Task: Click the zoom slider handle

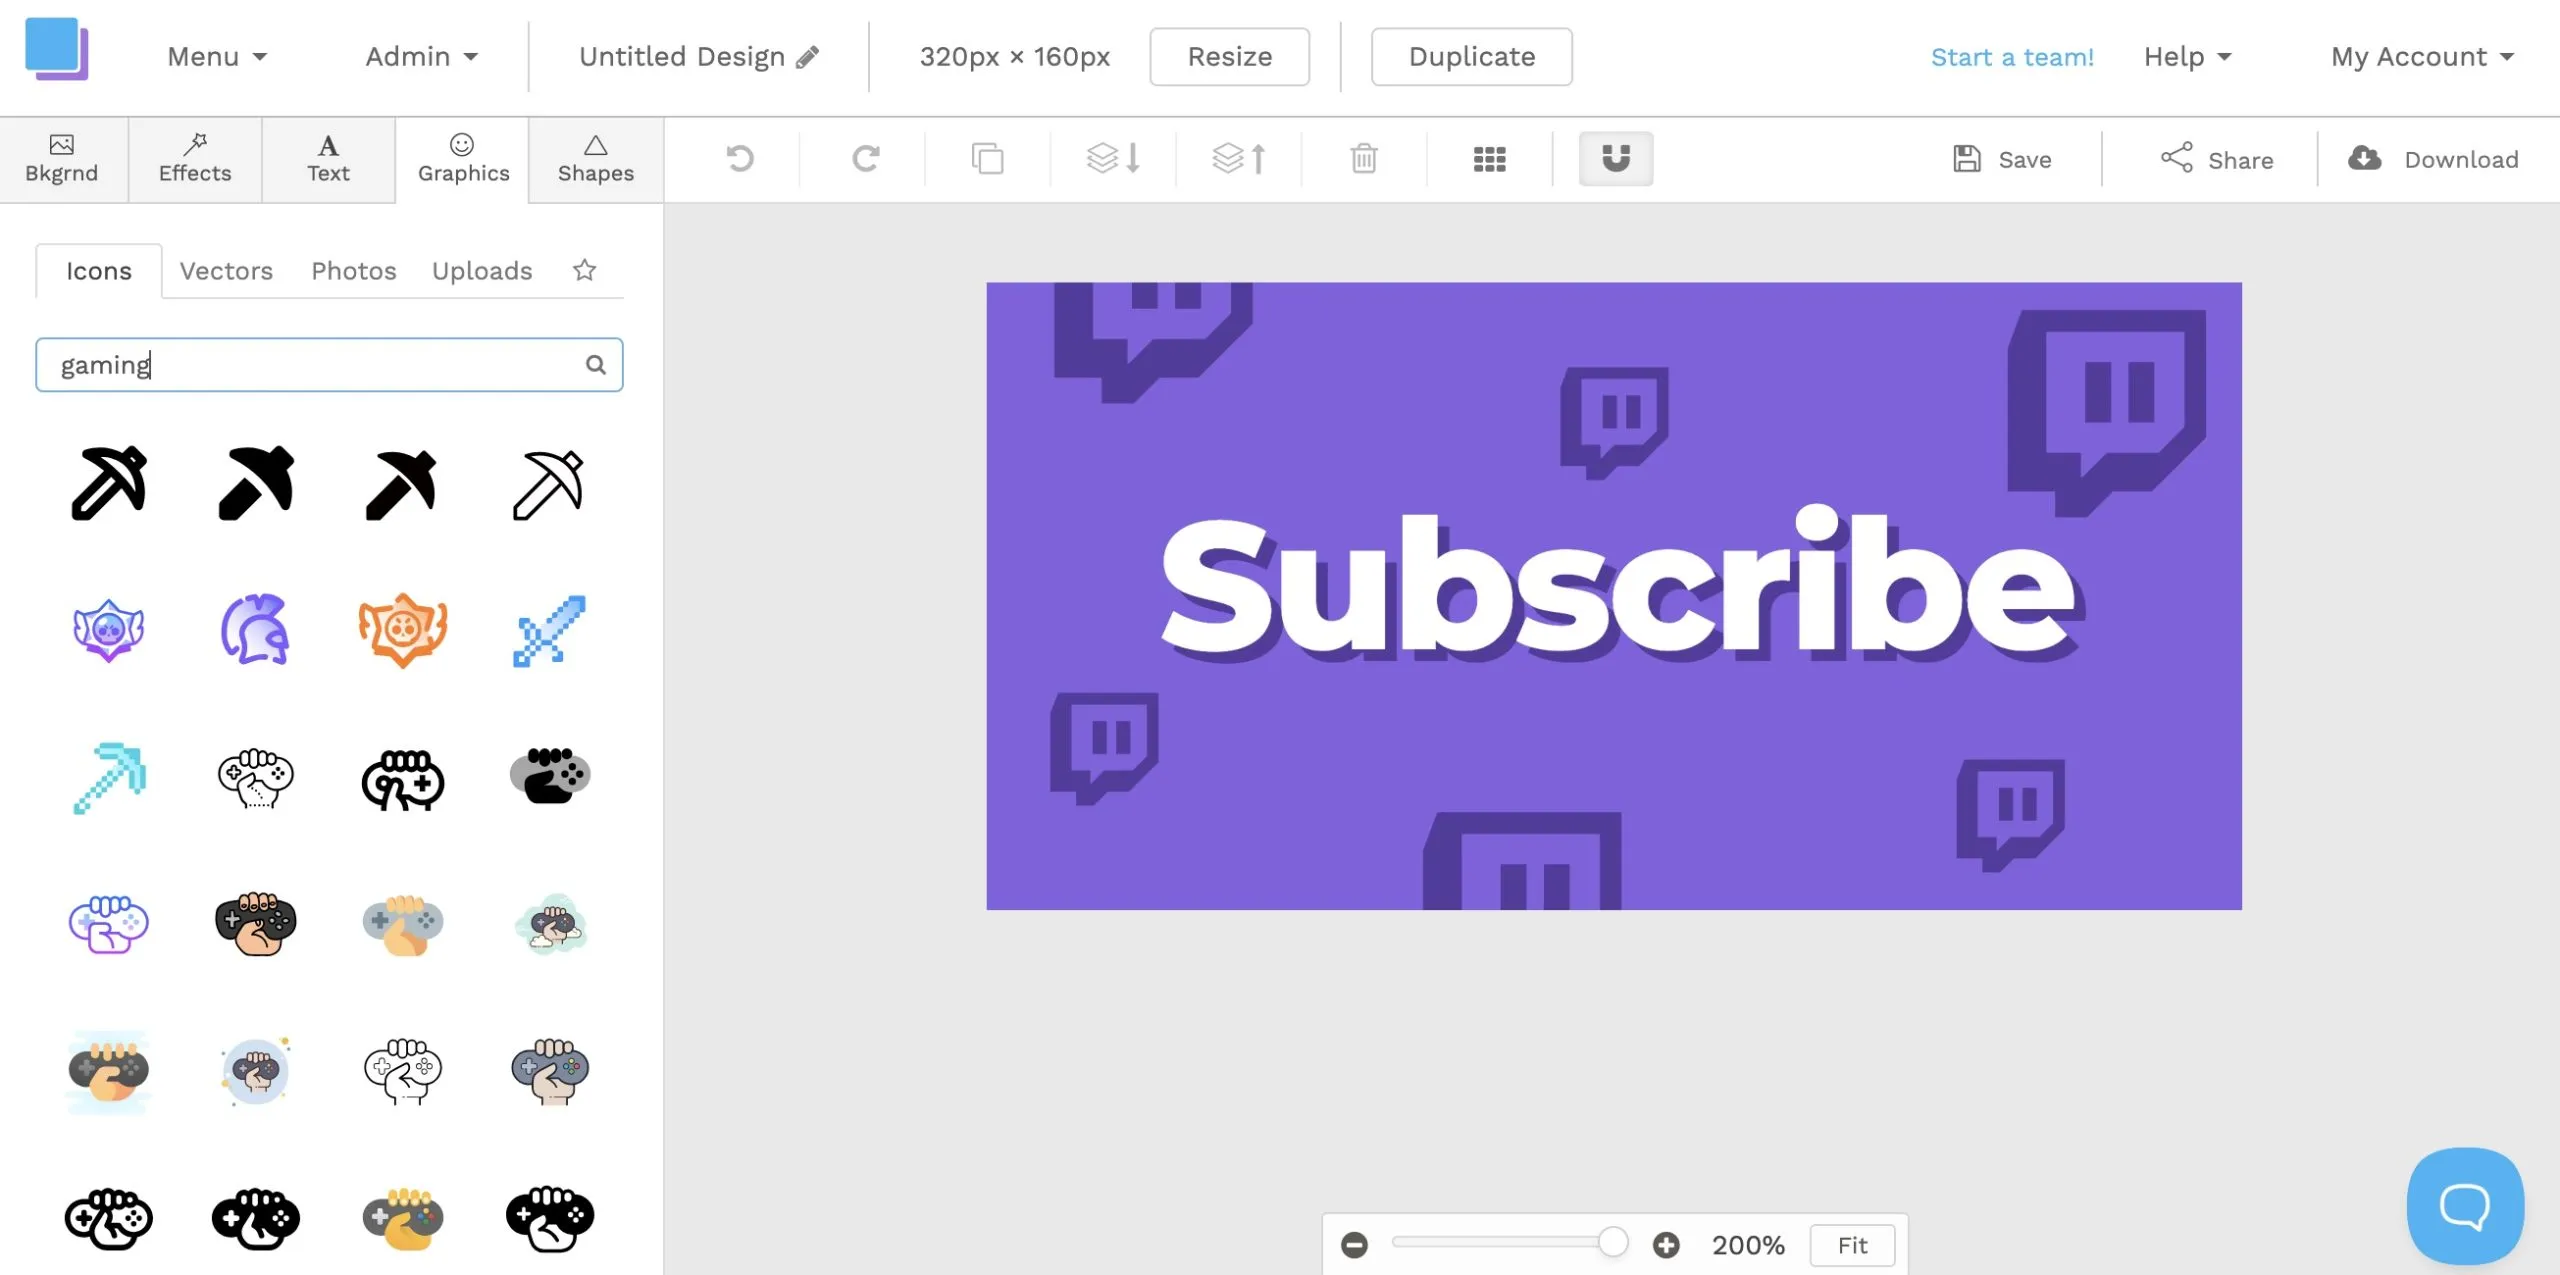Action: [1613, 1243]
